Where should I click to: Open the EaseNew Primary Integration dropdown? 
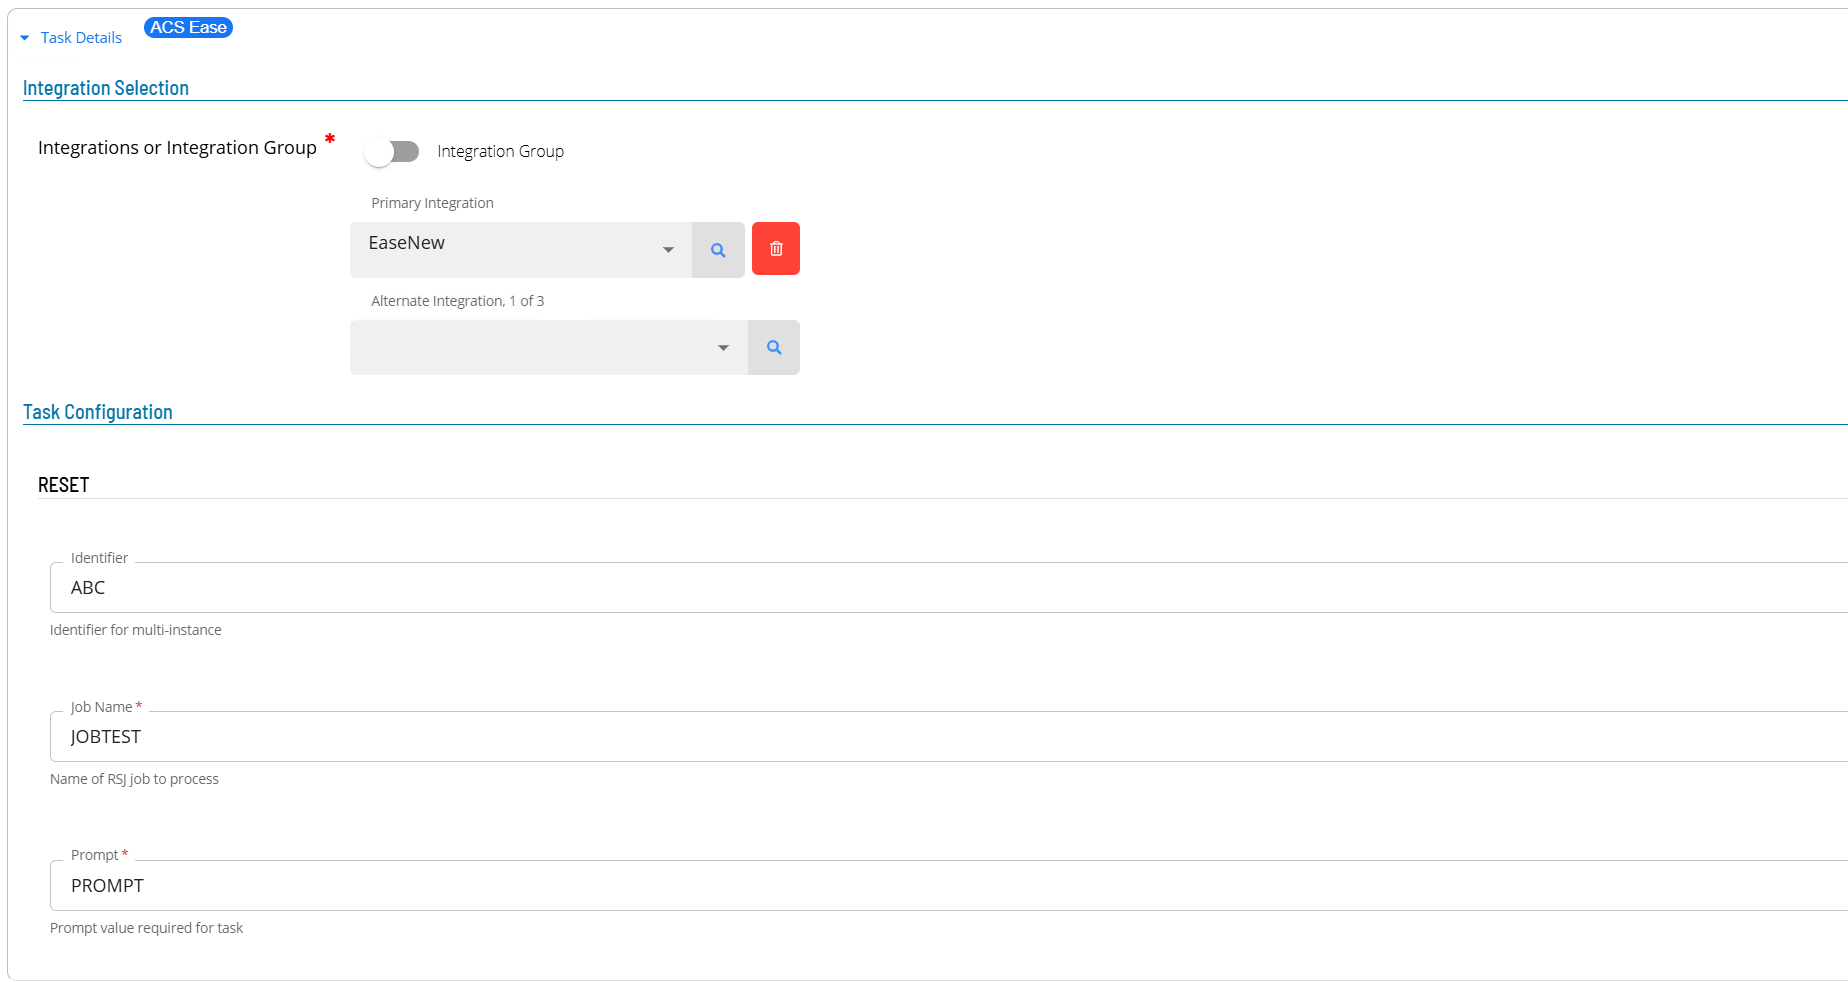521,249
